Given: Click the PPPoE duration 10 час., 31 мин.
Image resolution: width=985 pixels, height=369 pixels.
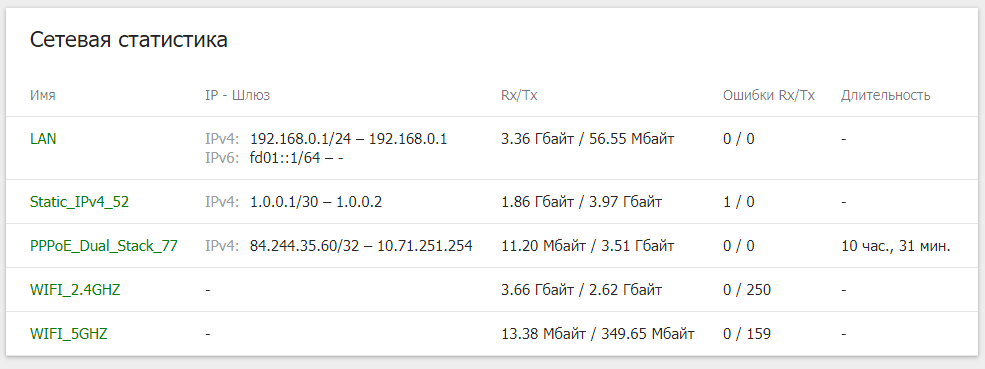Looking at the screenshot, I should pos(896,246).
